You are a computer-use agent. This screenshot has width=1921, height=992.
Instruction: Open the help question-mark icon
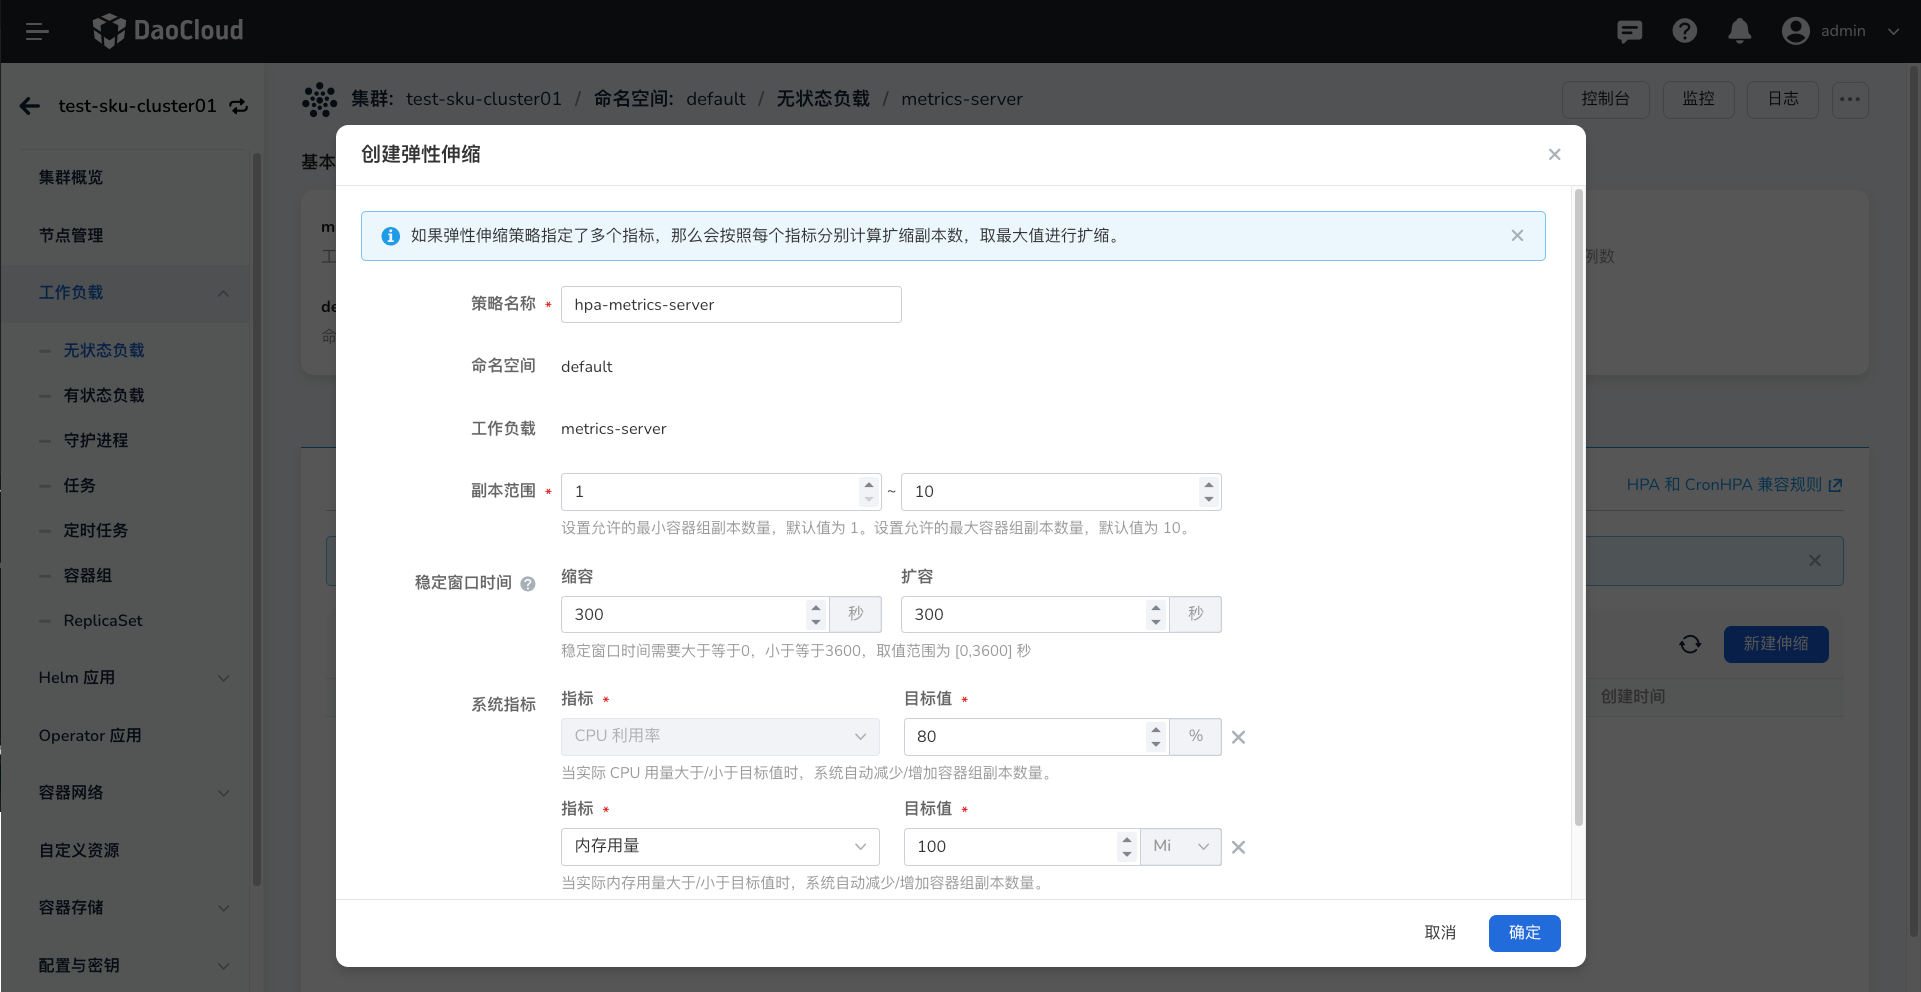[1685, 31]
